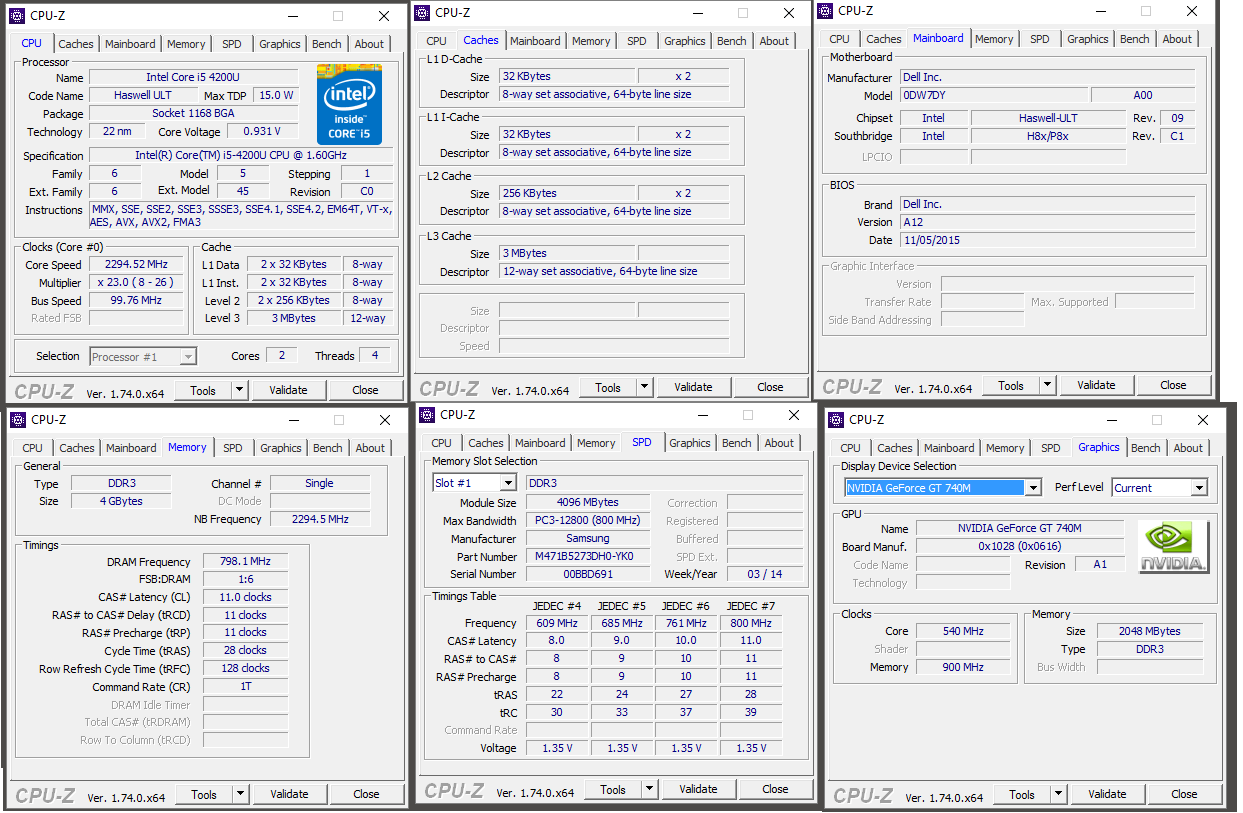Image resolution: width=1243 pixels, height=813 pixels.
Task: Click the CPU-Z title icon in the Caches-tab window
Action: tap(422, 13)
